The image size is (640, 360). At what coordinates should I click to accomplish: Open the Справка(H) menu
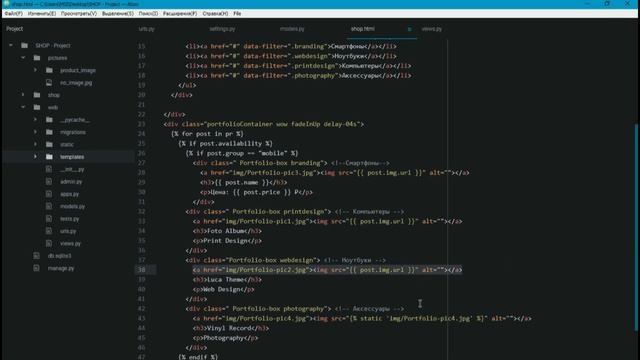tap(215, 13)
